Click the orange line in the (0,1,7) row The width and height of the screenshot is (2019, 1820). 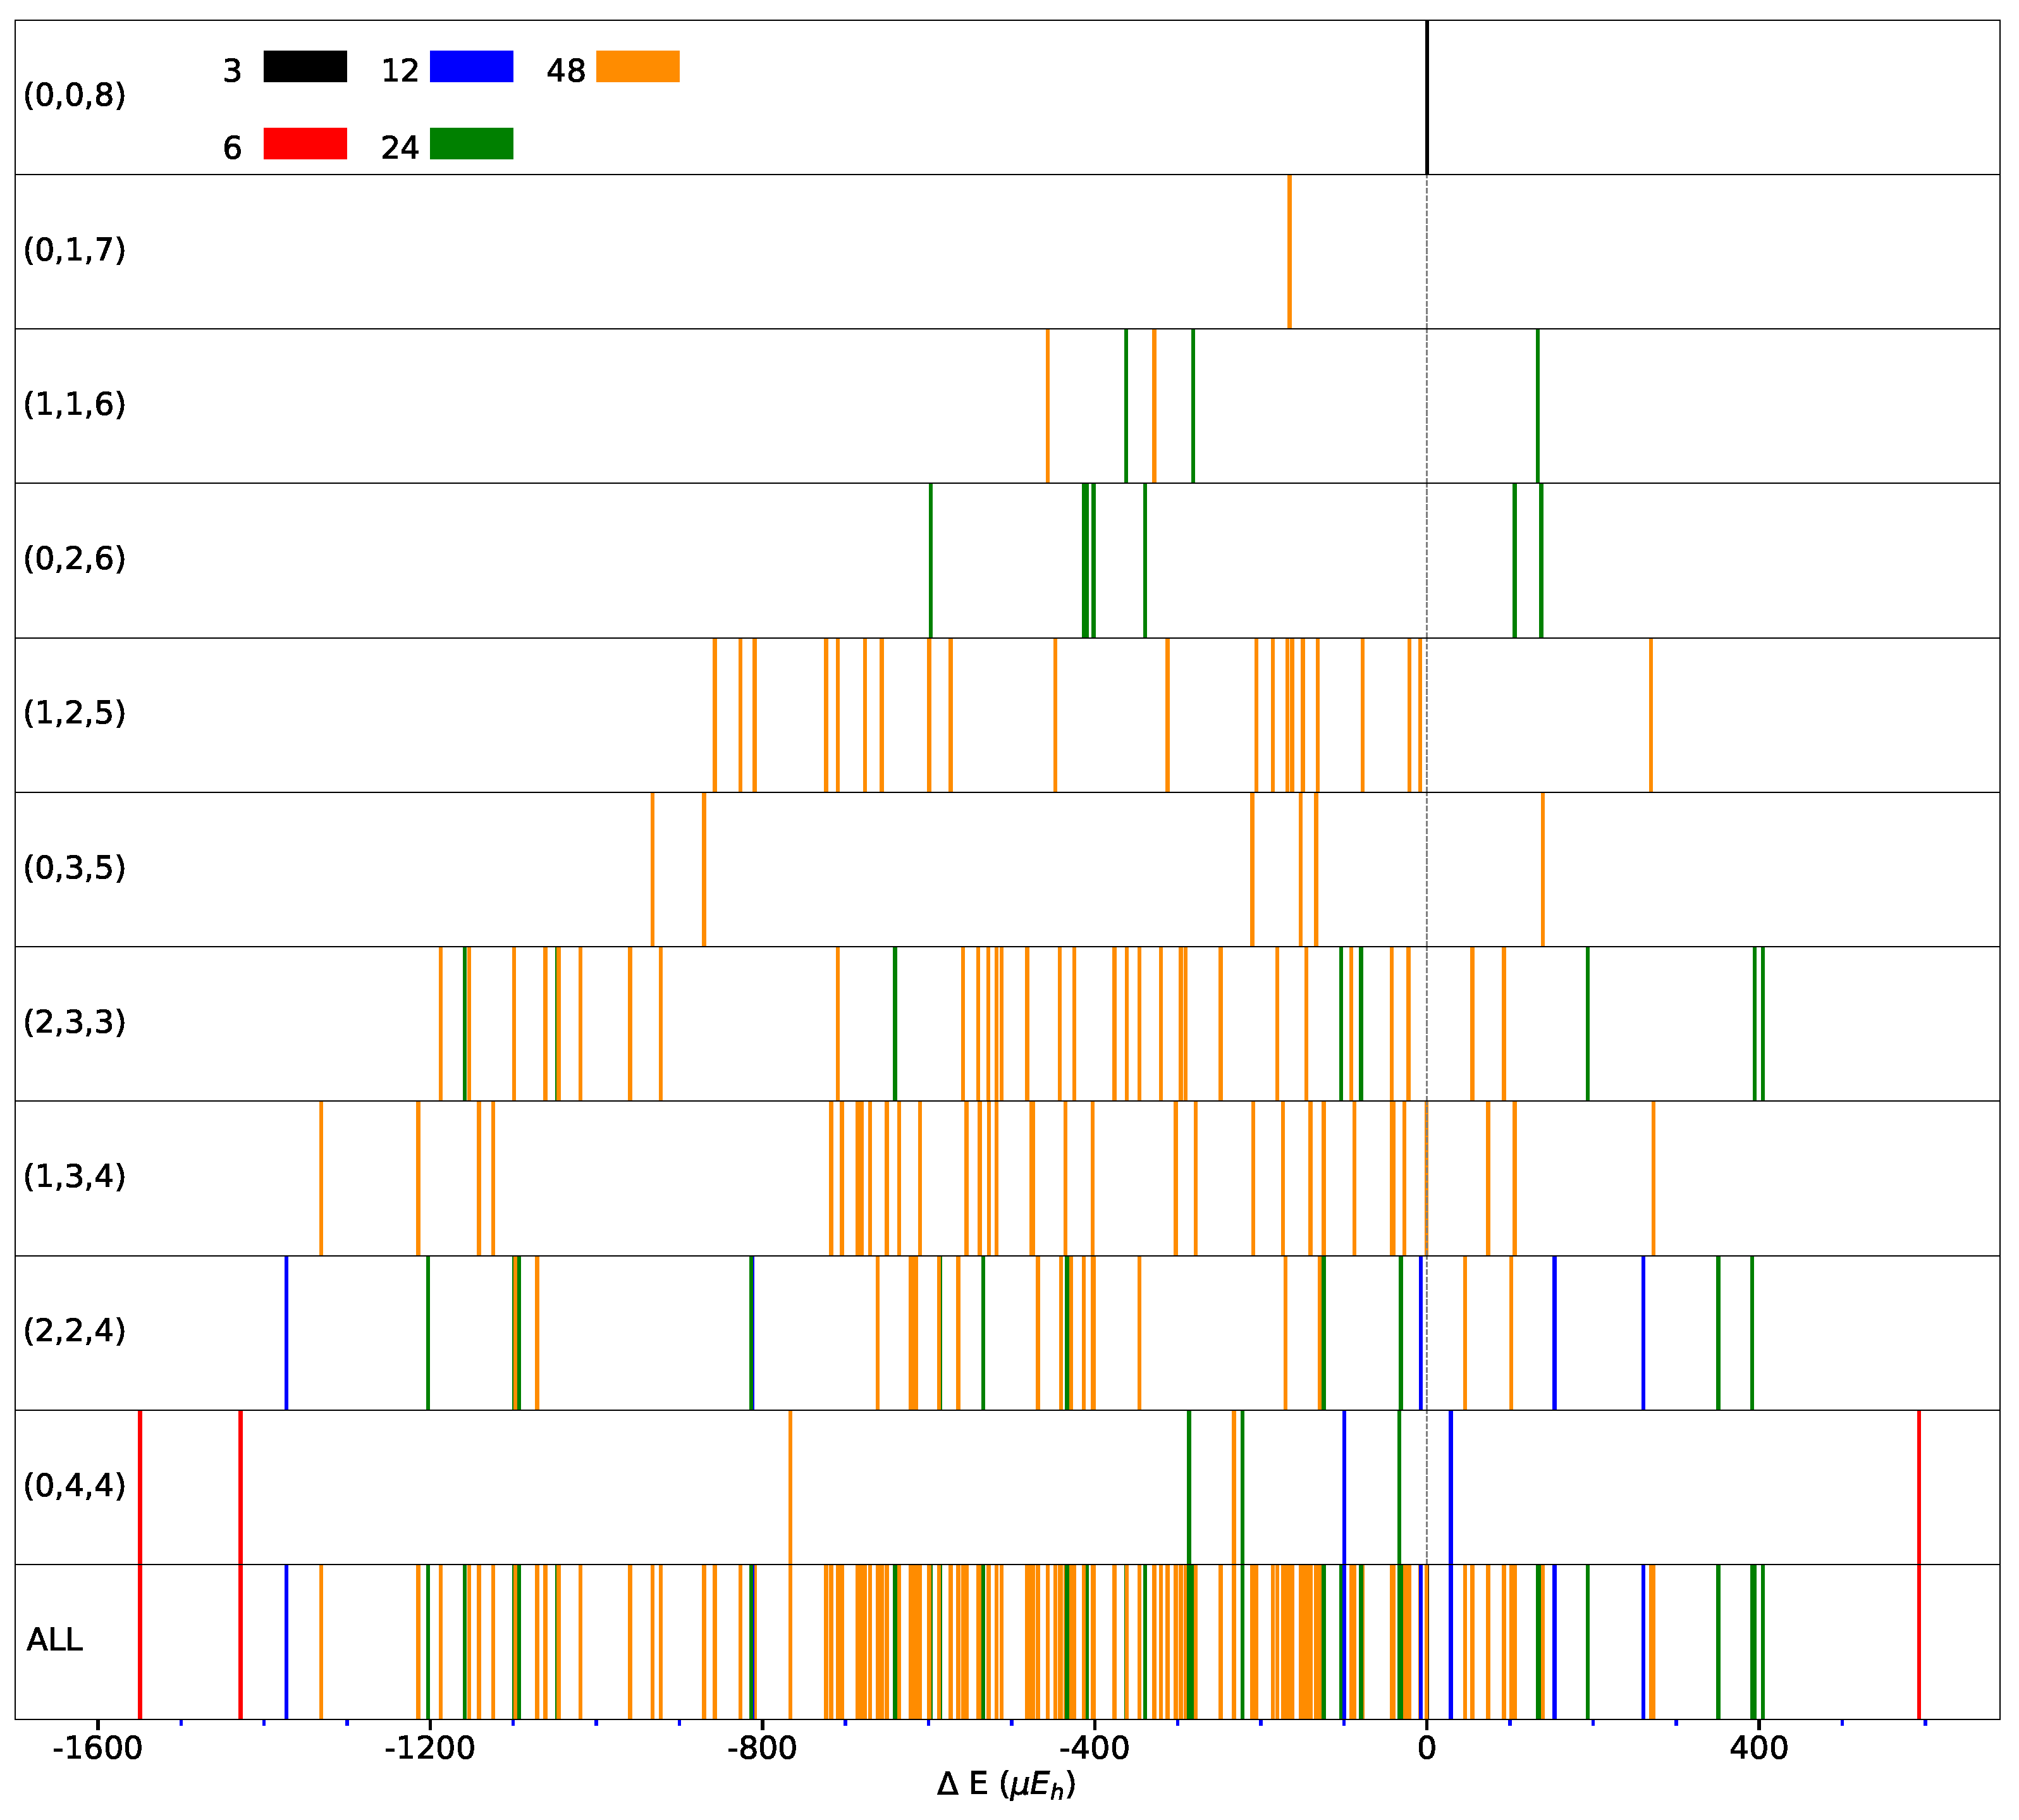[1289, 251]
